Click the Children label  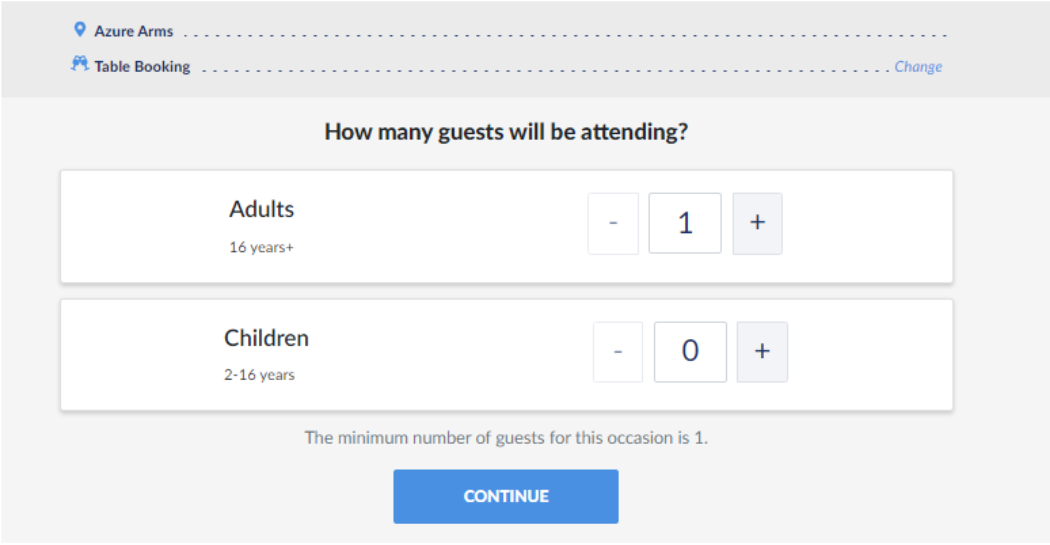point(267,338)
